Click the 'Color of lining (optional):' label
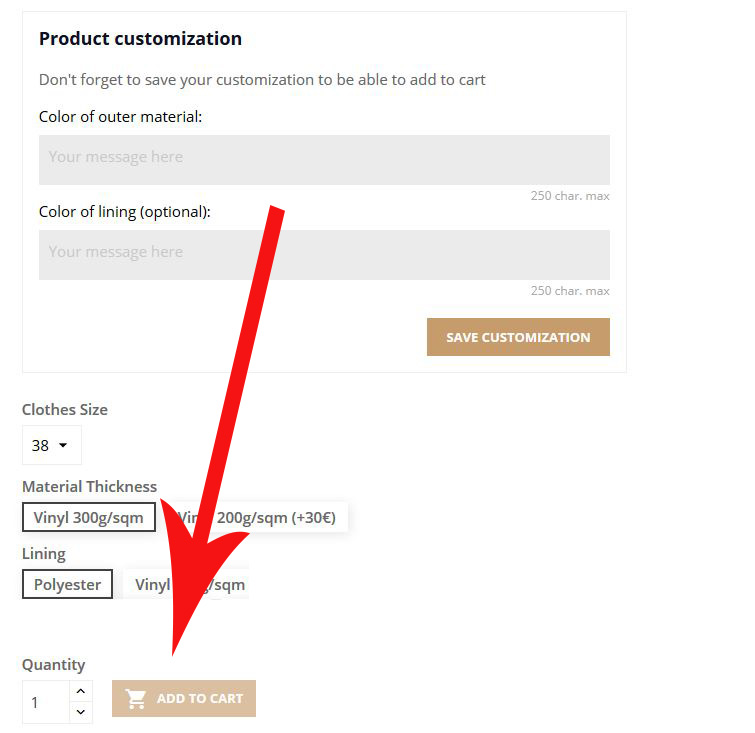 pyautogui.click(x=124, y=212)
